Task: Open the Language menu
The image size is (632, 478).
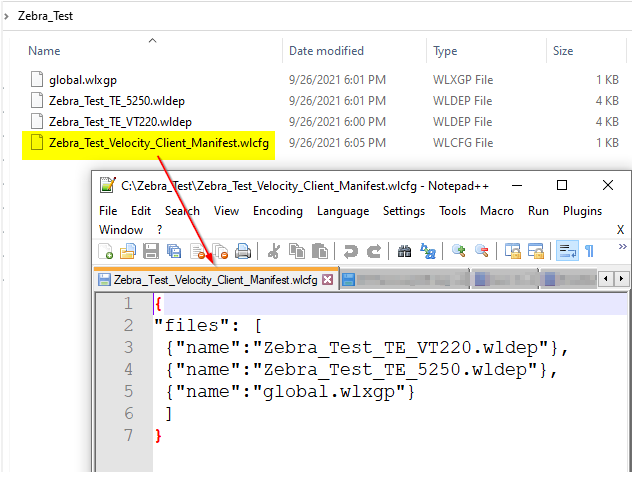Action: click(343, 211)
